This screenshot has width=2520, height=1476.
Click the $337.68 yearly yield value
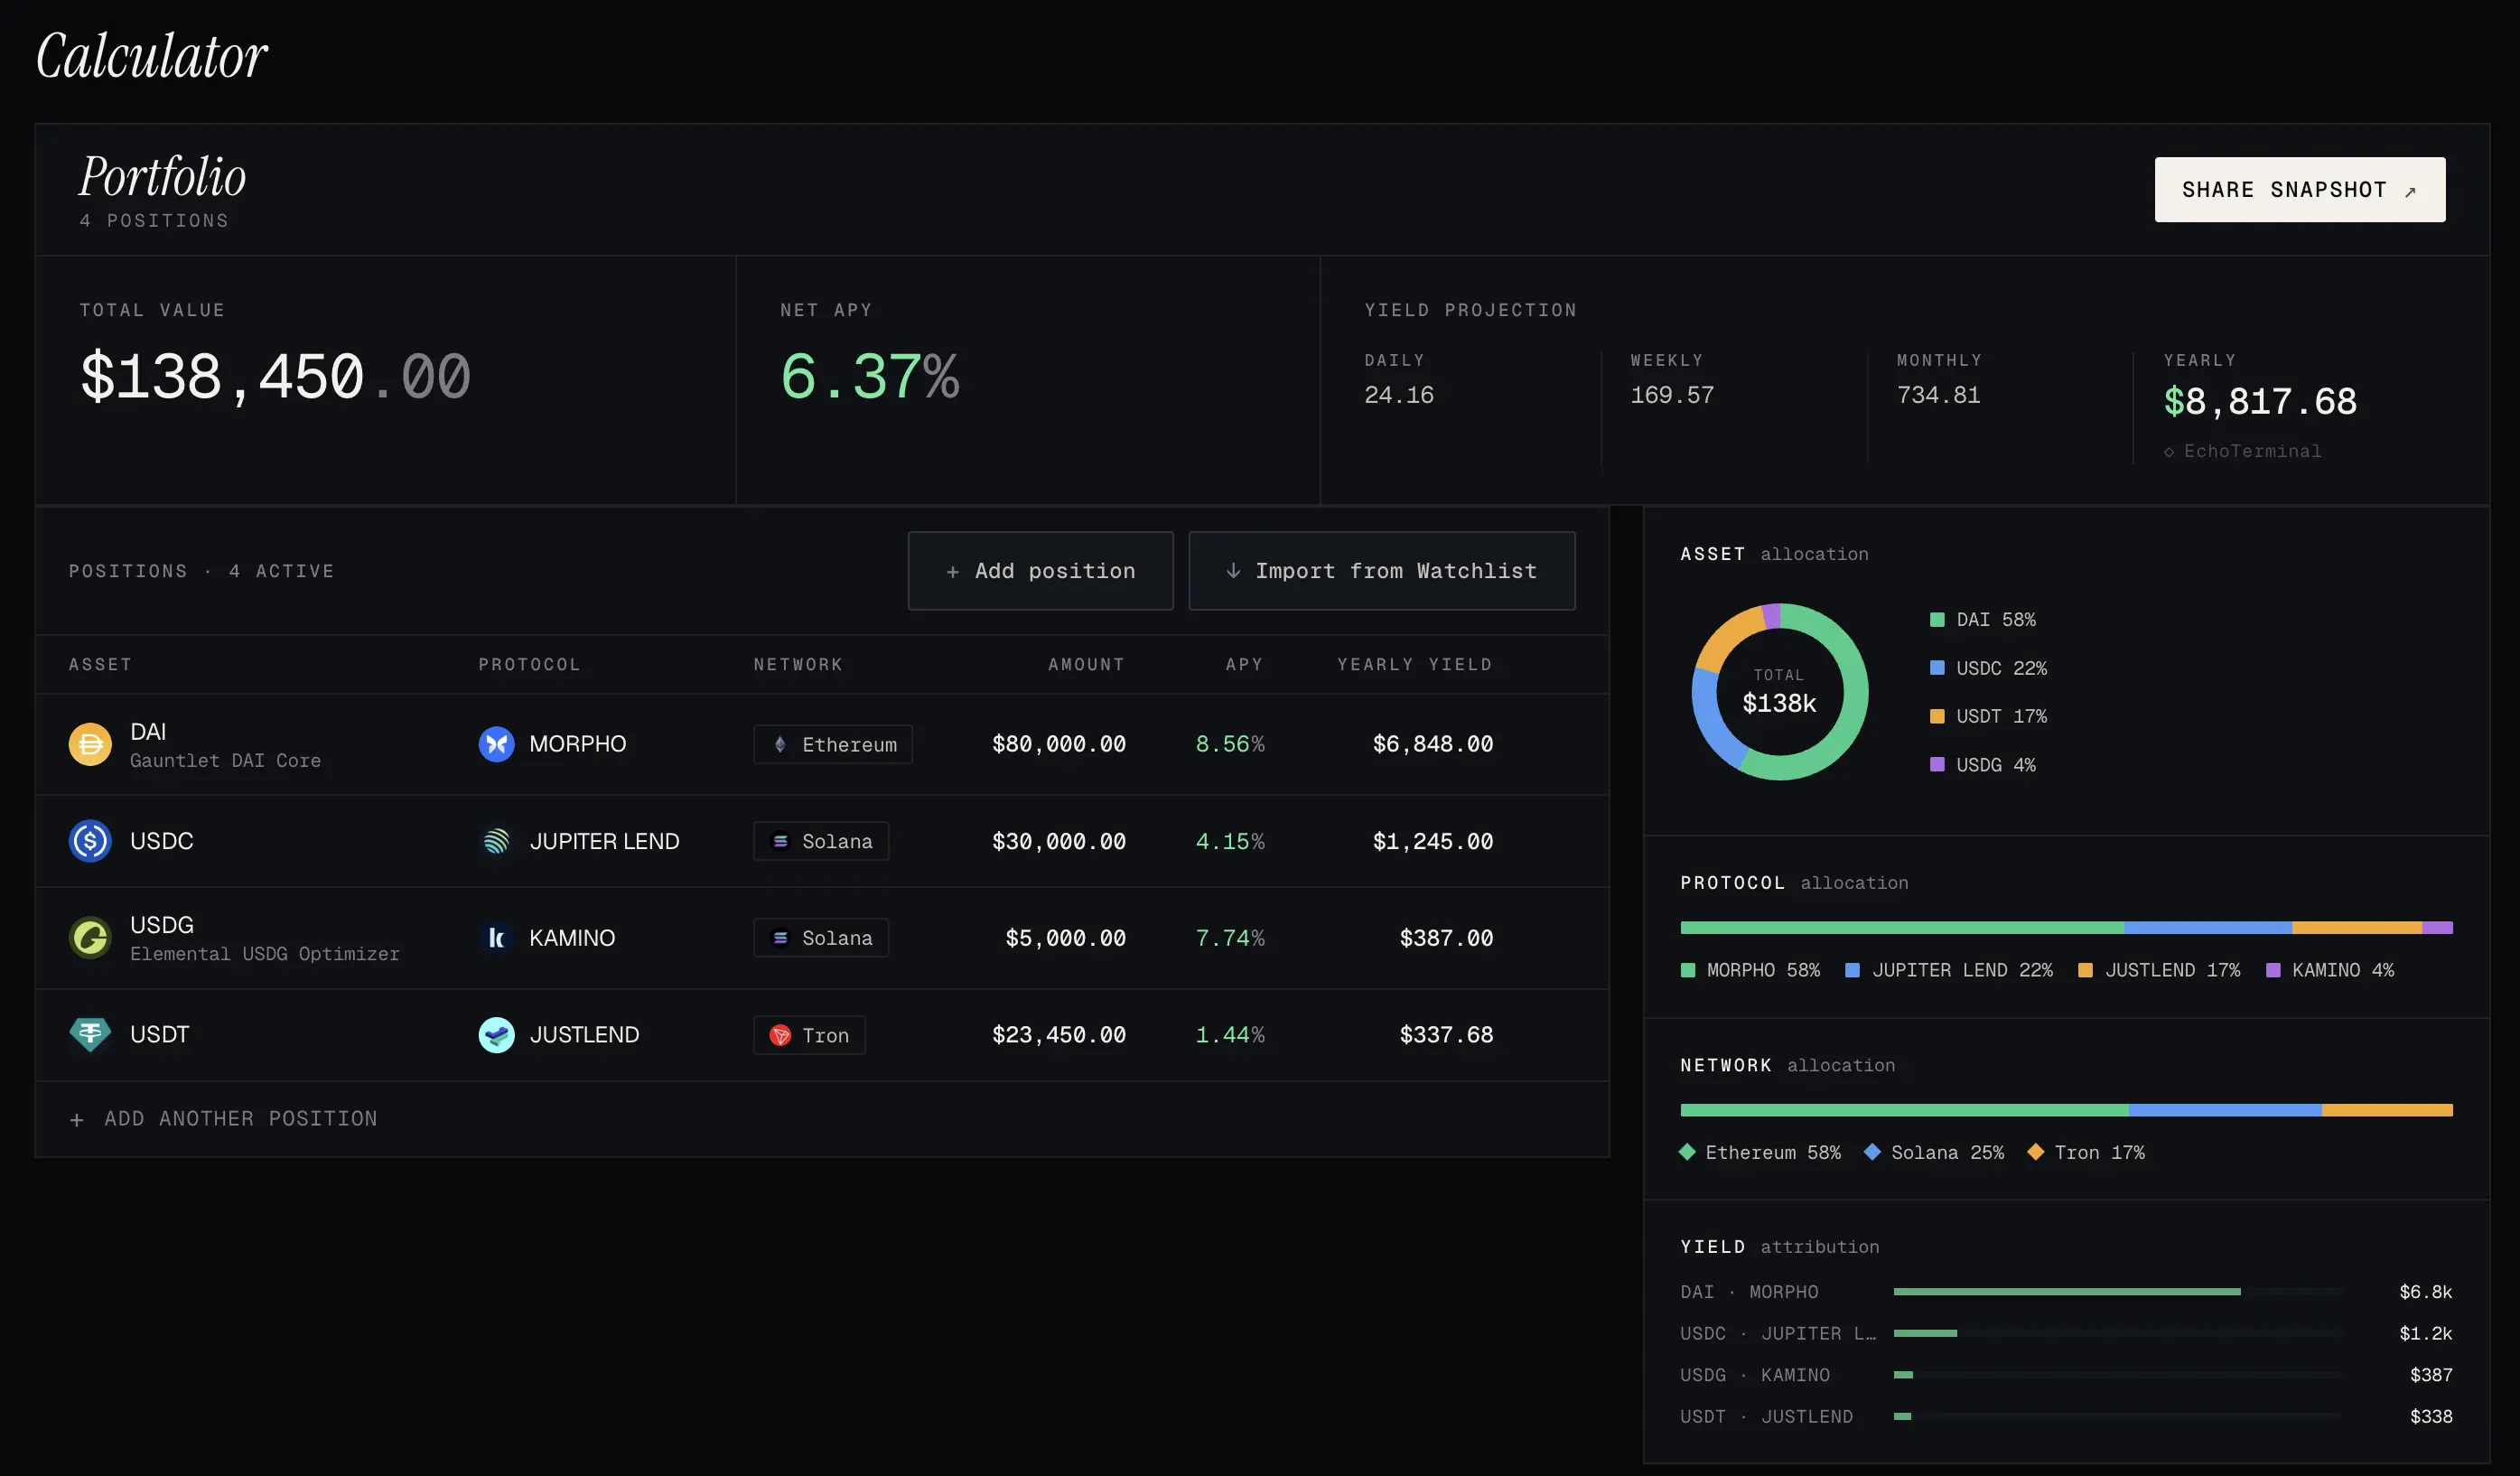tap(1446, 1035)
